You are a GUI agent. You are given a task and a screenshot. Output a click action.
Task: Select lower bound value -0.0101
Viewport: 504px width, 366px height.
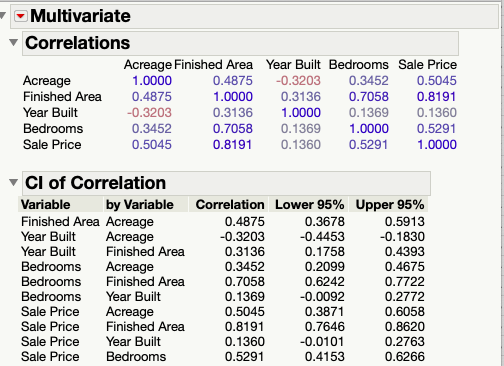coord(322,342)
